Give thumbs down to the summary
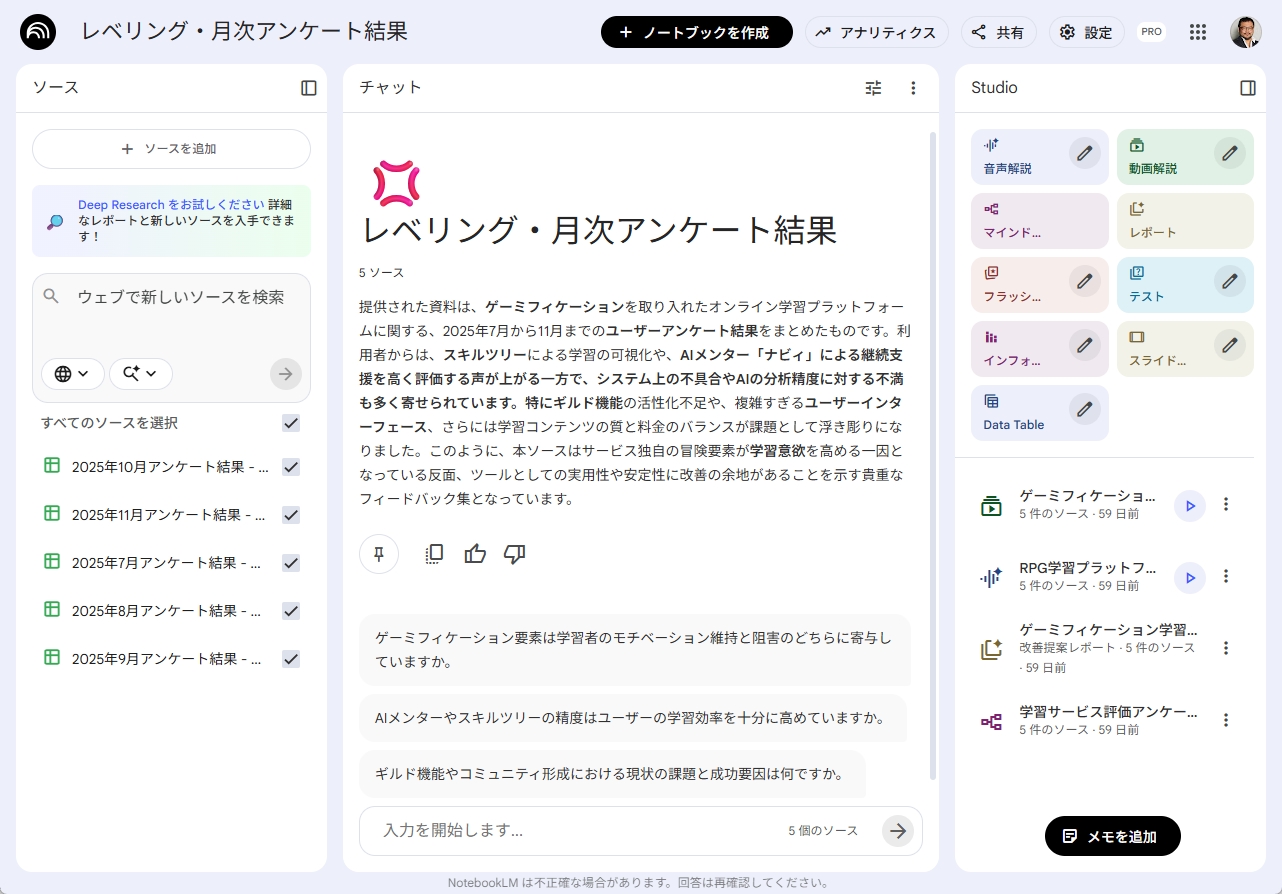The height and width of the screenshot is (894, 1282). coord(515,554)
